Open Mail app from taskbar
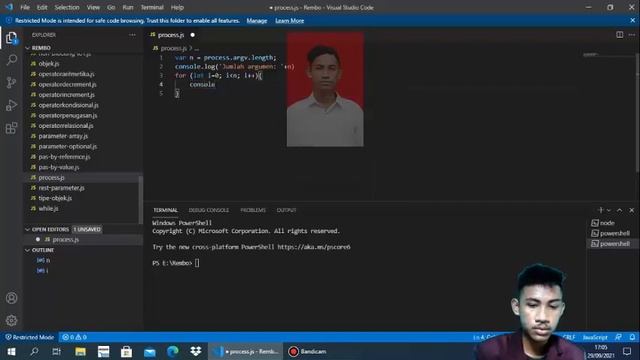 [x=150, y=351]
